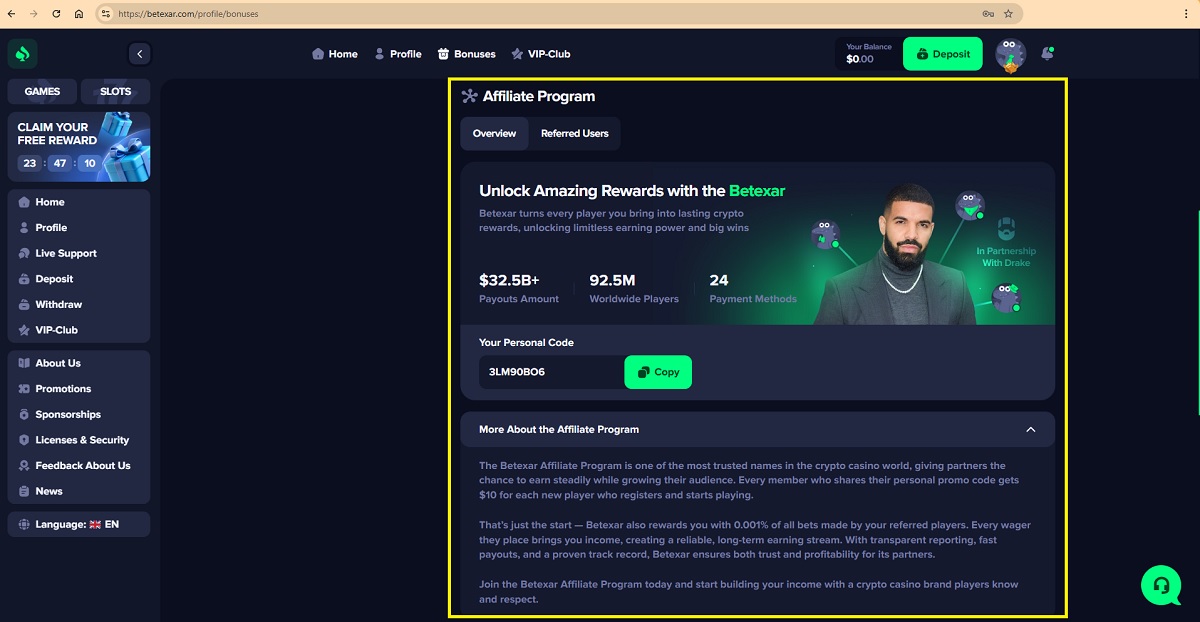Copy the personal code with Copy button
This screenshot has width=1200, height=622.
tap(658, 372)
